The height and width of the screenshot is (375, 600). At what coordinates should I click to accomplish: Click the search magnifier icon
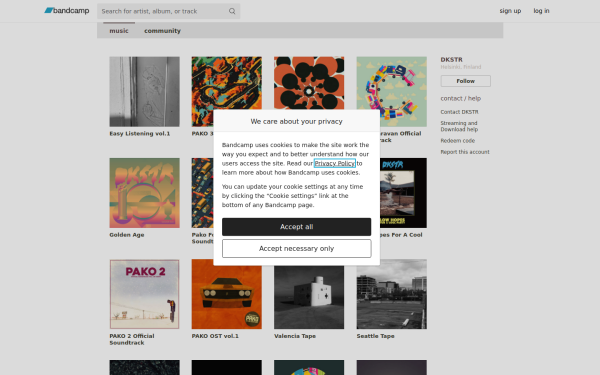(x=232, y=11)
